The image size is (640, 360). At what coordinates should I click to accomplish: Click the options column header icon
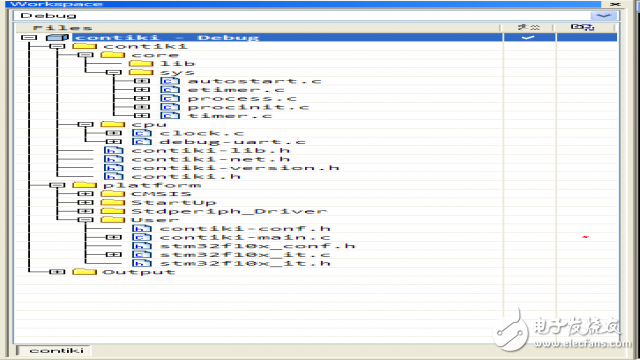[x=582, y=27]
